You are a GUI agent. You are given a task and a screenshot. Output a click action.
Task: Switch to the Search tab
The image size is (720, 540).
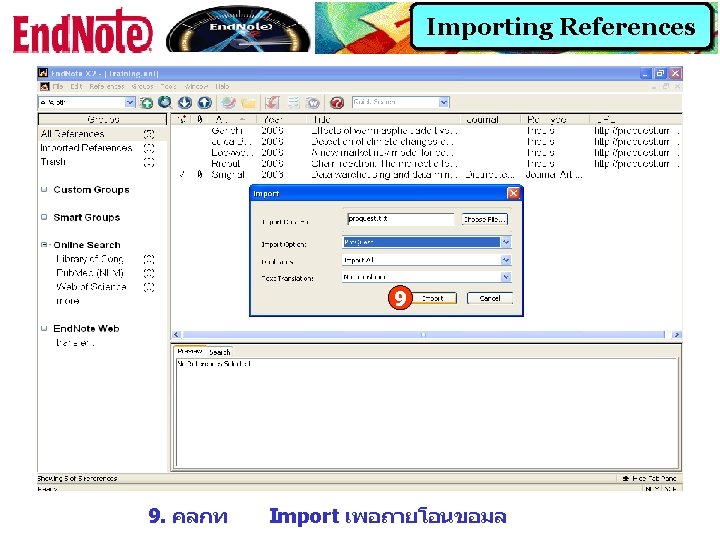219,352
